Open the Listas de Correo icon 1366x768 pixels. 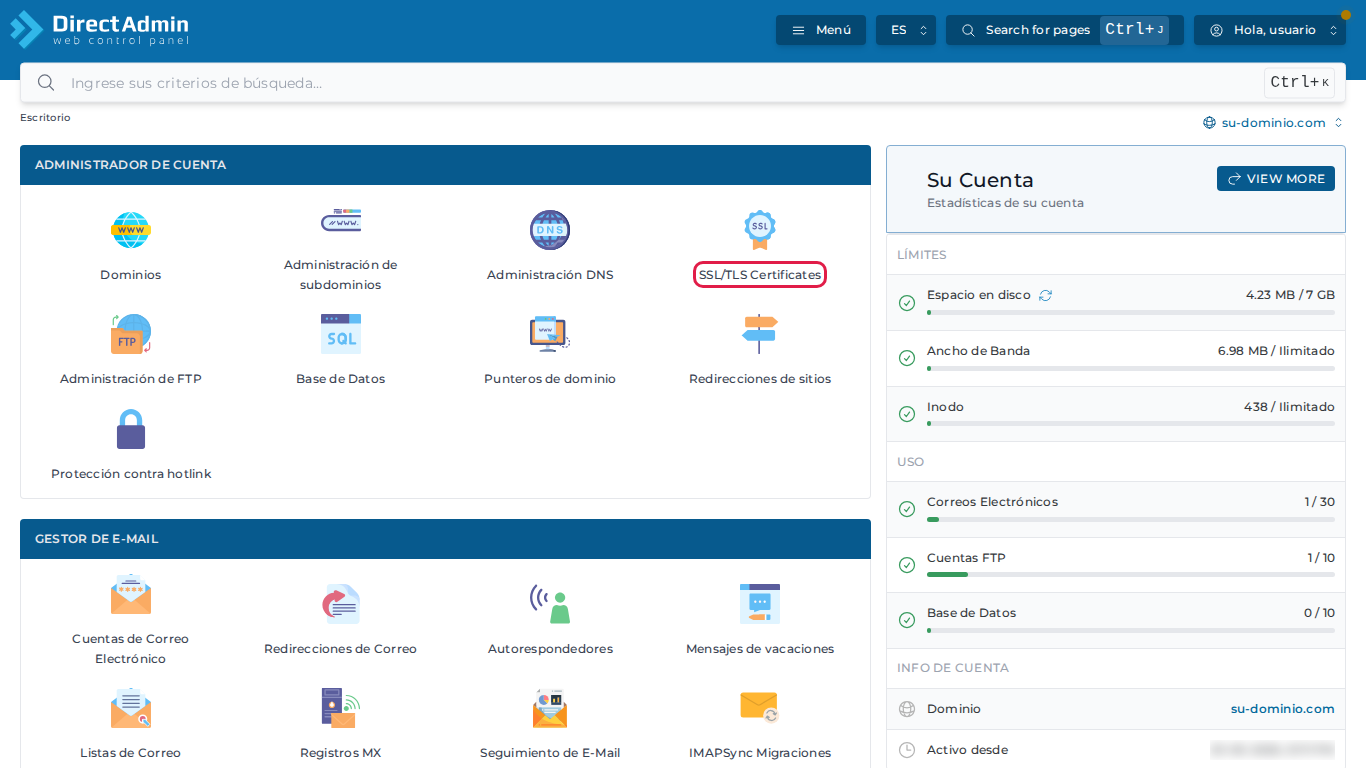coord(131,708)
